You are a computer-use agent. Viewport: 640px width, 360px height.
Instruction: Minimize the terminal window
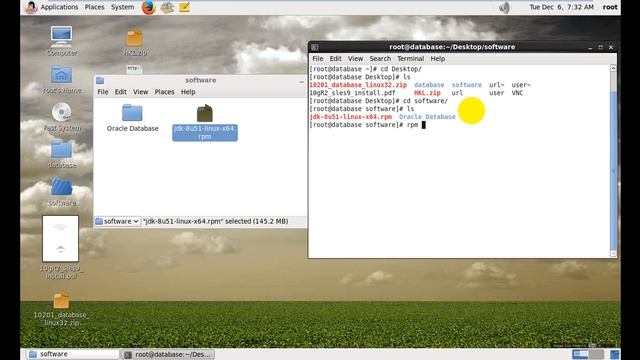click(590, 48)
